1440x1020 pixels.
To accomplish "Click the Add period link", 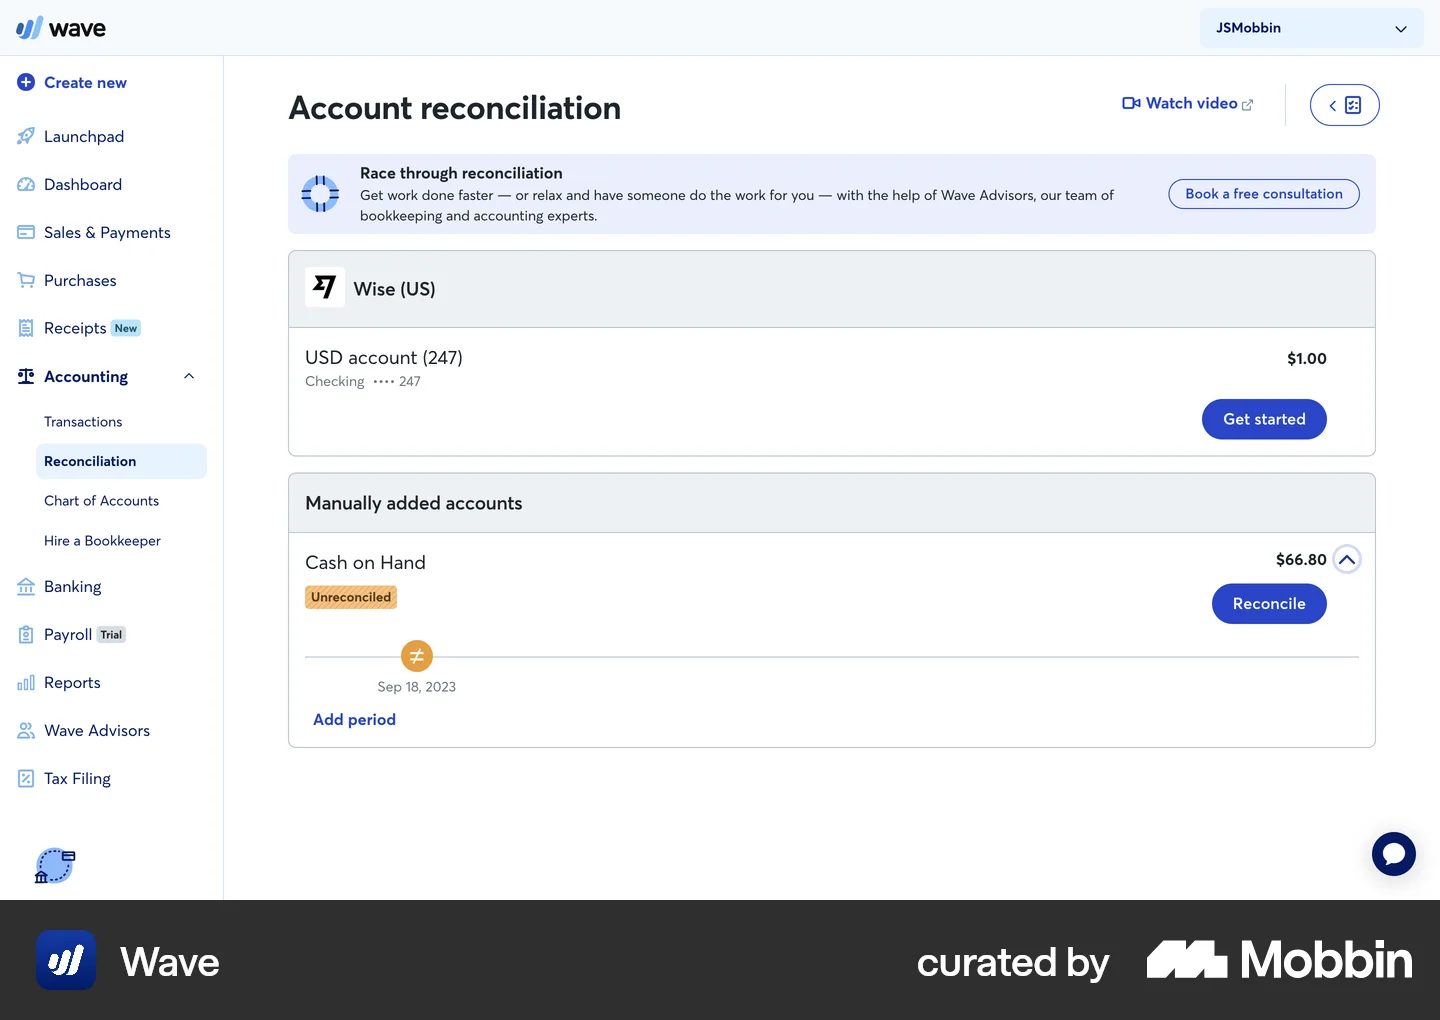I will click(354, 720).
